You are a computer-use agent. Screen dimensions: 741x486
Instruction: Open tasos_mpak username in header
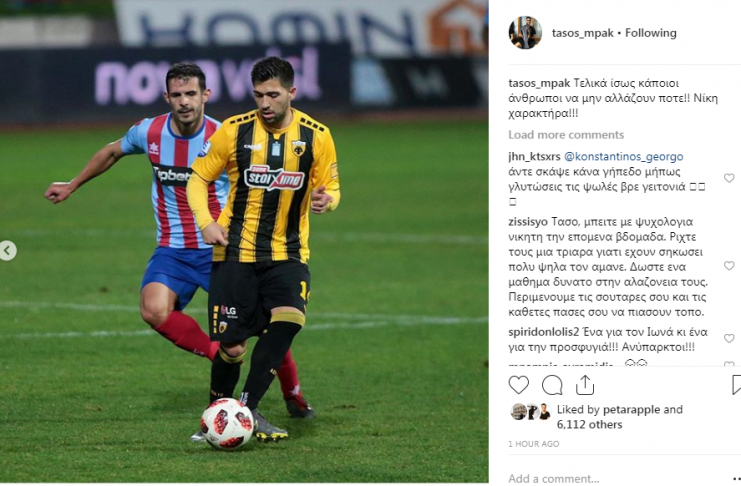583,33
